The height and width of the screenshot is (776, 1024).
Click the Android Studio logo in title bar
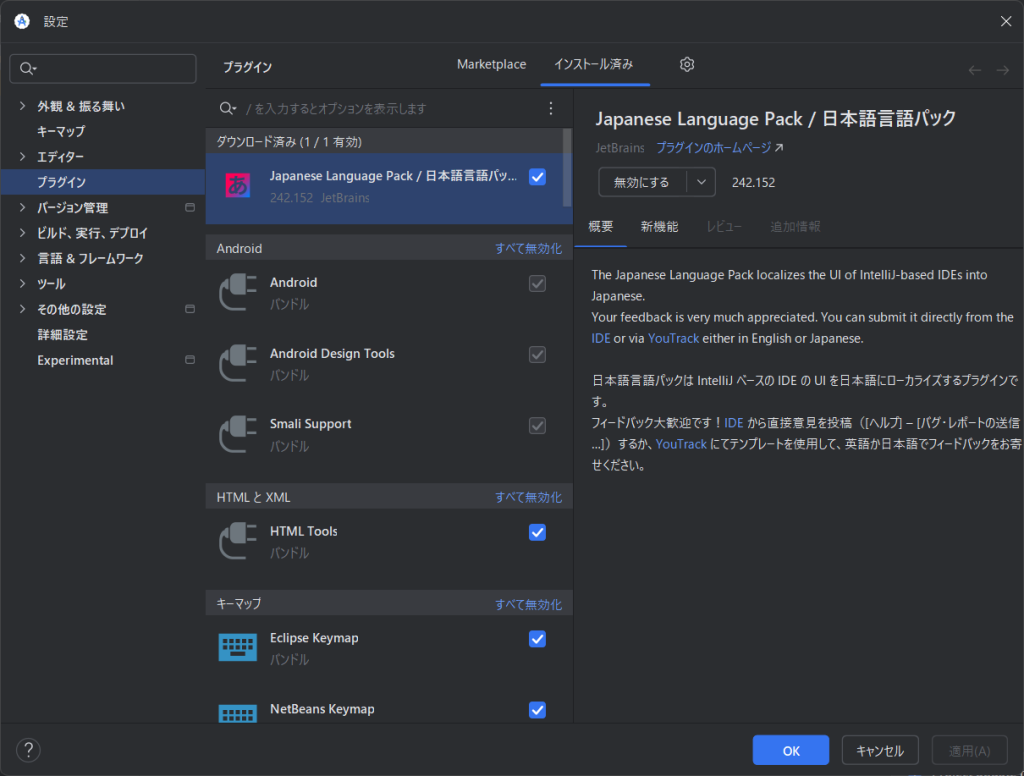22,21
